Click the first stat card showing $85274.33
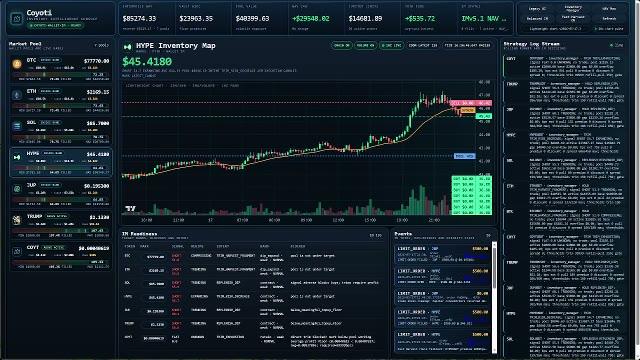This screenshot has height=360, width=640. (x=147, y=18)
